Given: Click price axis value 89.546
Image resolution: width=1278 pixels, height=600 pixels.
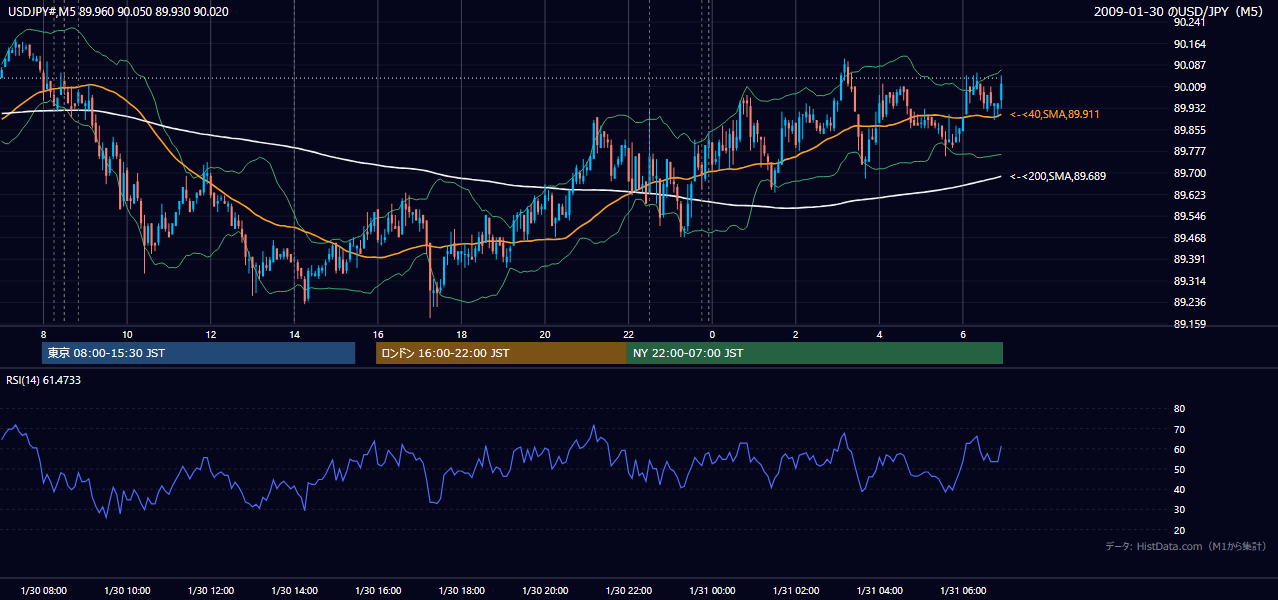Looking at the screenshot, I should [1189, 216].
